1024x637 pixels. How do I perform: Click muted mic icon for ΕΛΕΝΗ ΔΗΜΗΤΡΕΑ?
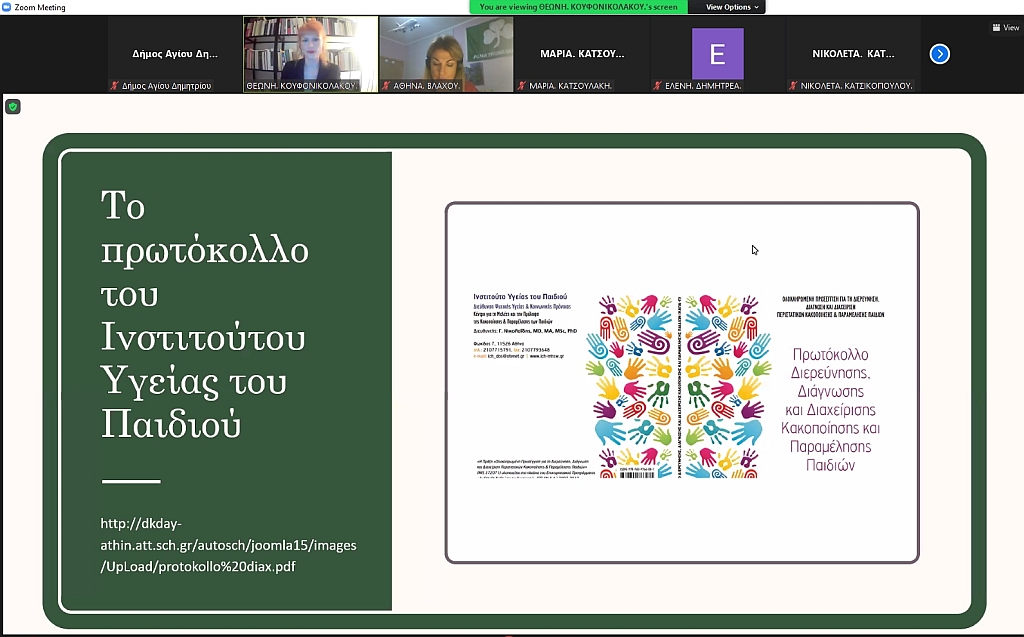coord(658,86)
